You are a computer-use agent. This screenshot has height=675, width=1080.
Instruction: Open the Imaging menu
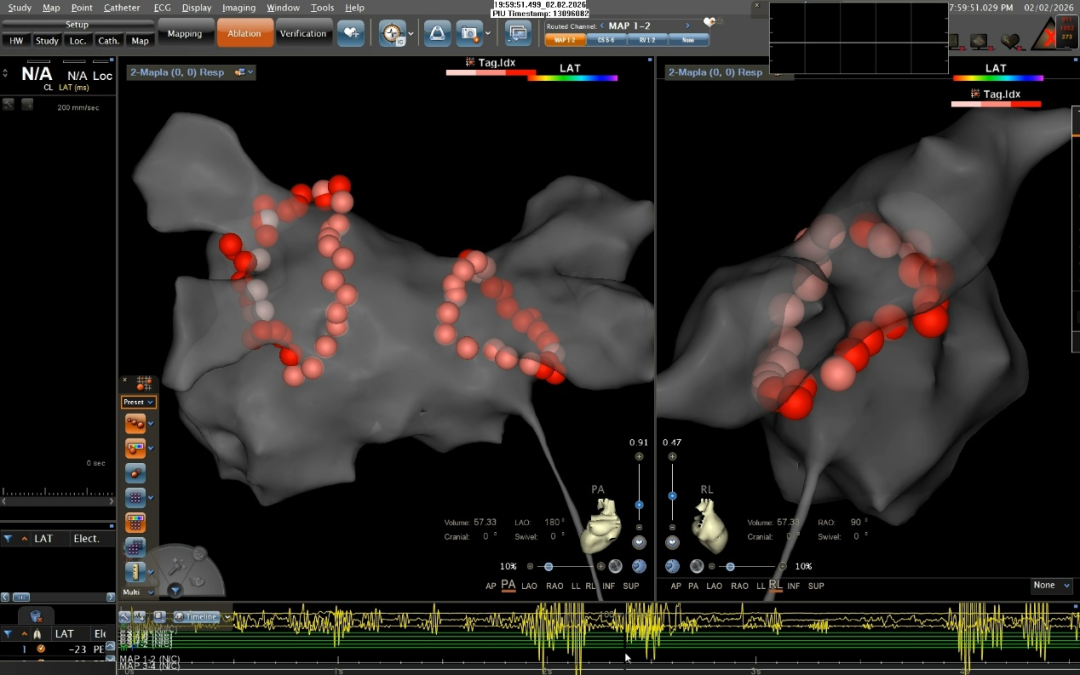[x=239, y=8]
